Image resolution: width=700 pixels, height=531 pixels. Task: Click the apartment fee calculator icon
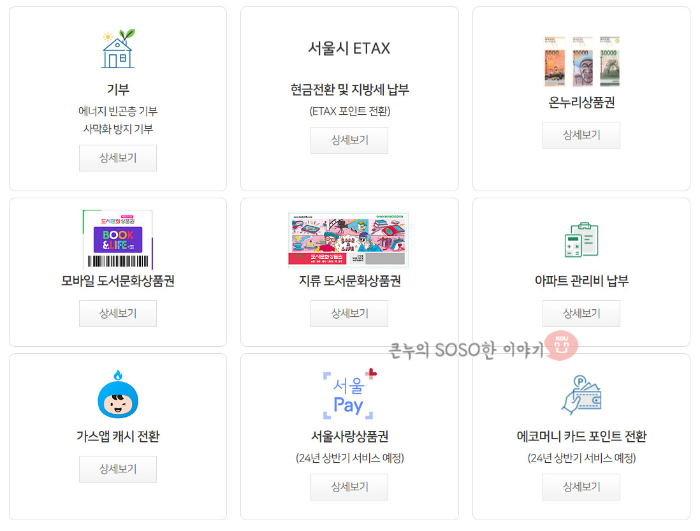pos(581,239)
